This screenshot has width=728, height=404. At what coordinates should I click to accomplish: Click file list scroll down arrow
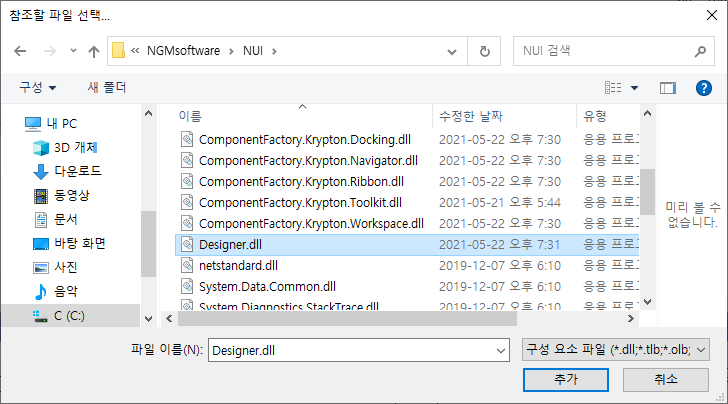click(648, 302)
